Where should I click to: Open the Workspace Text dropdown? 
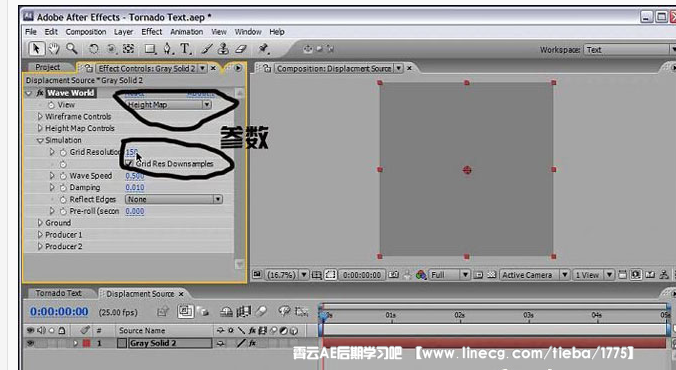click(629, 50)
